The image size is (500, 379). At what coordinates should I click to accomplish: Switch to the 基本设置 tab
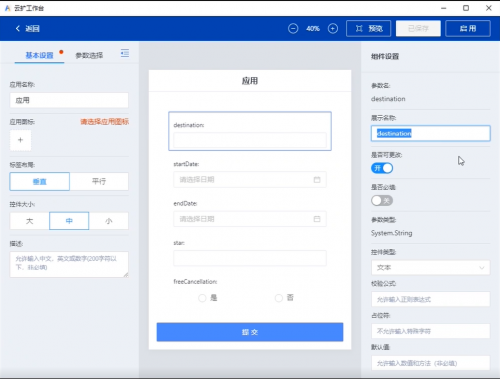tap(39, 55)
